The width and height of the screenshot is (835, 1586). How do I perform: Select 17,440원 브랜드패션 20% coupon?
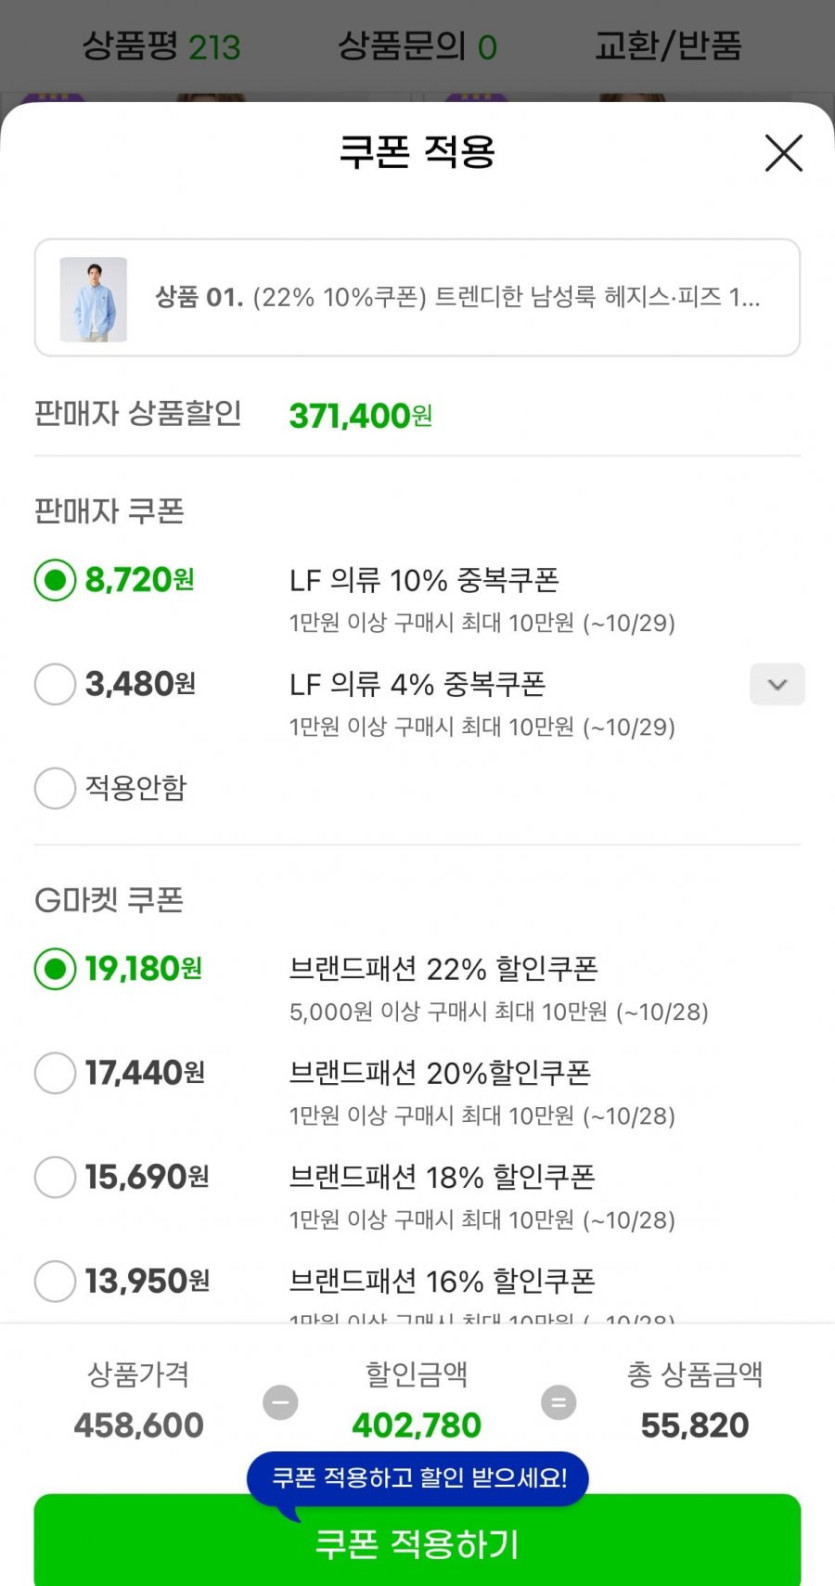pyautogui.click(x=55, y=1072)
